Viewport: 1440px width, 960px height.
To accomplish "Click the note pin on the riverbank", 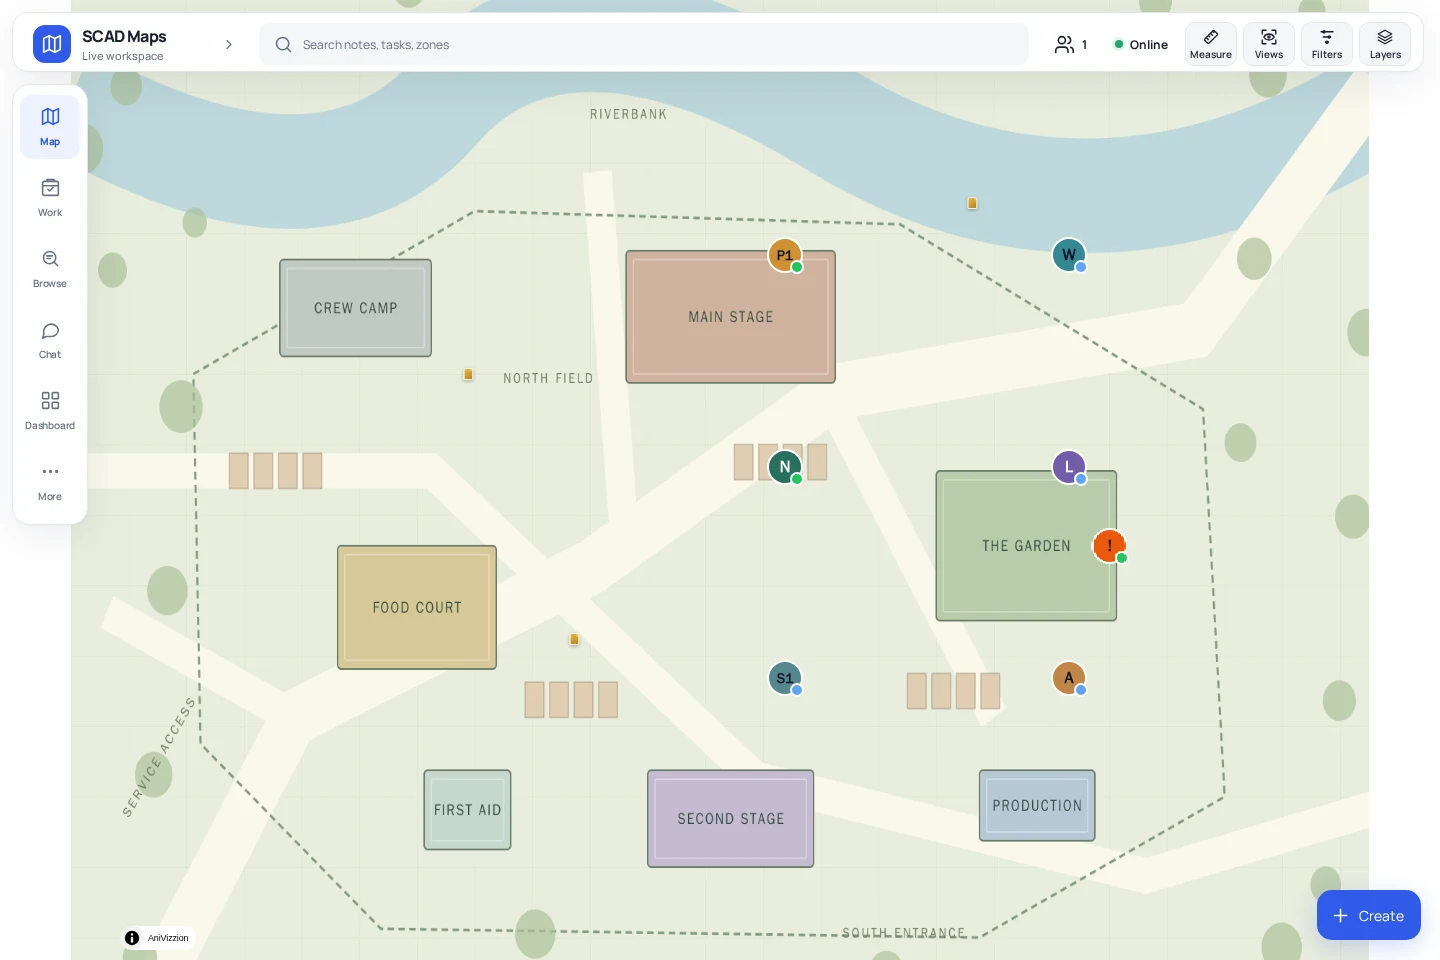I will 972,203.
